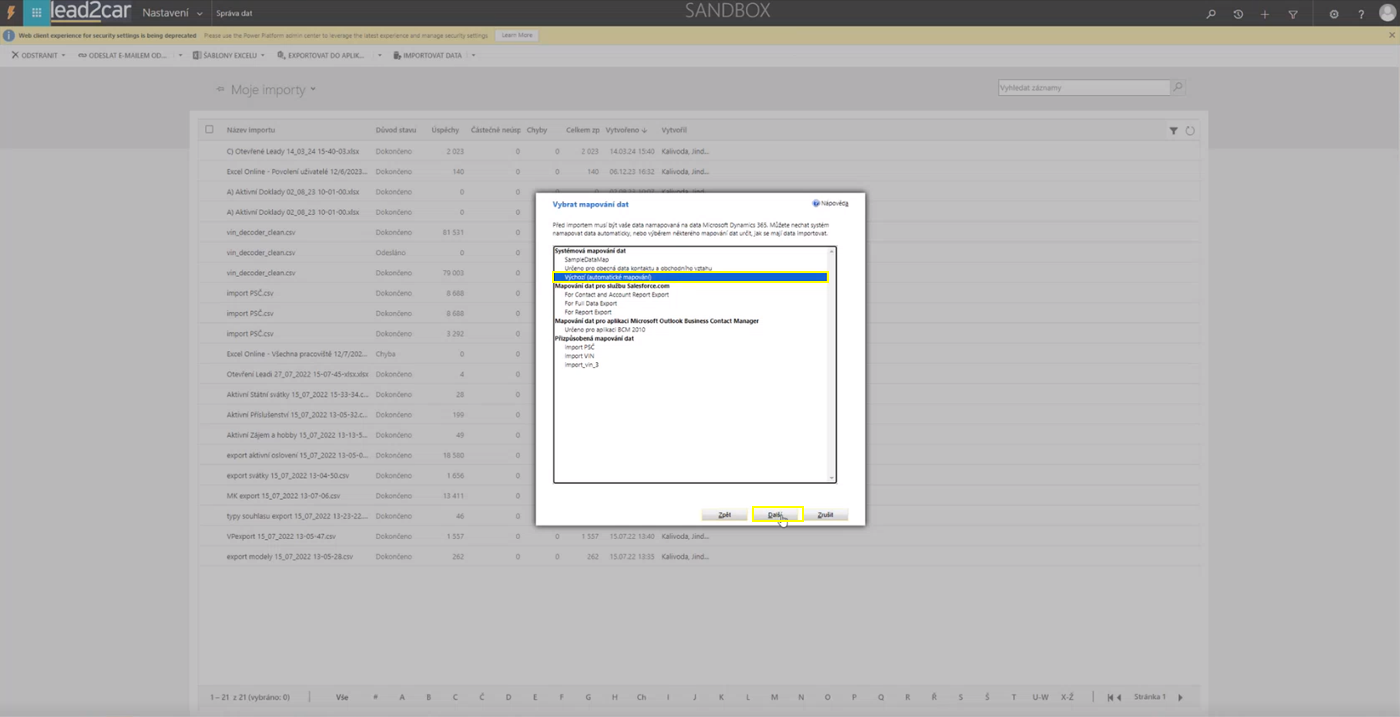The width and height of the screenshot is (1400, 717).
Task: Select the SampleDataMap mapping entry
Action: pos(586,260)
